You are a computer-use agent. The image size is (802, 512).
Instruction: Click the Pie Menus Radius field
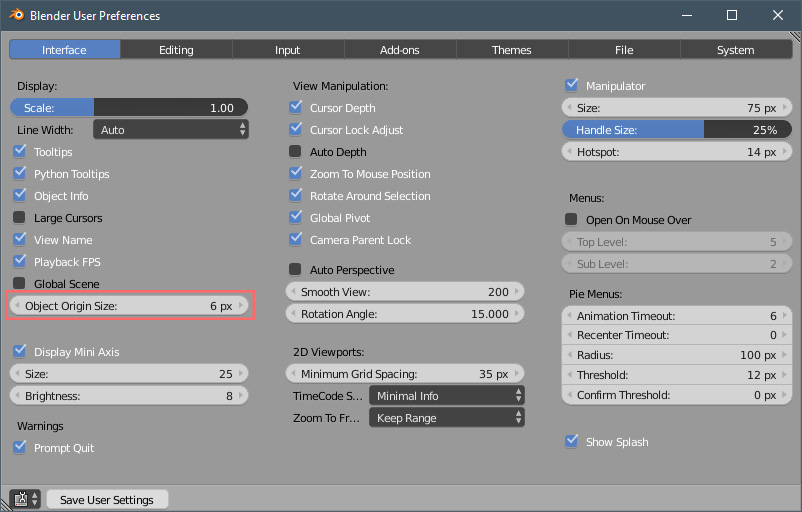[677, 354]
